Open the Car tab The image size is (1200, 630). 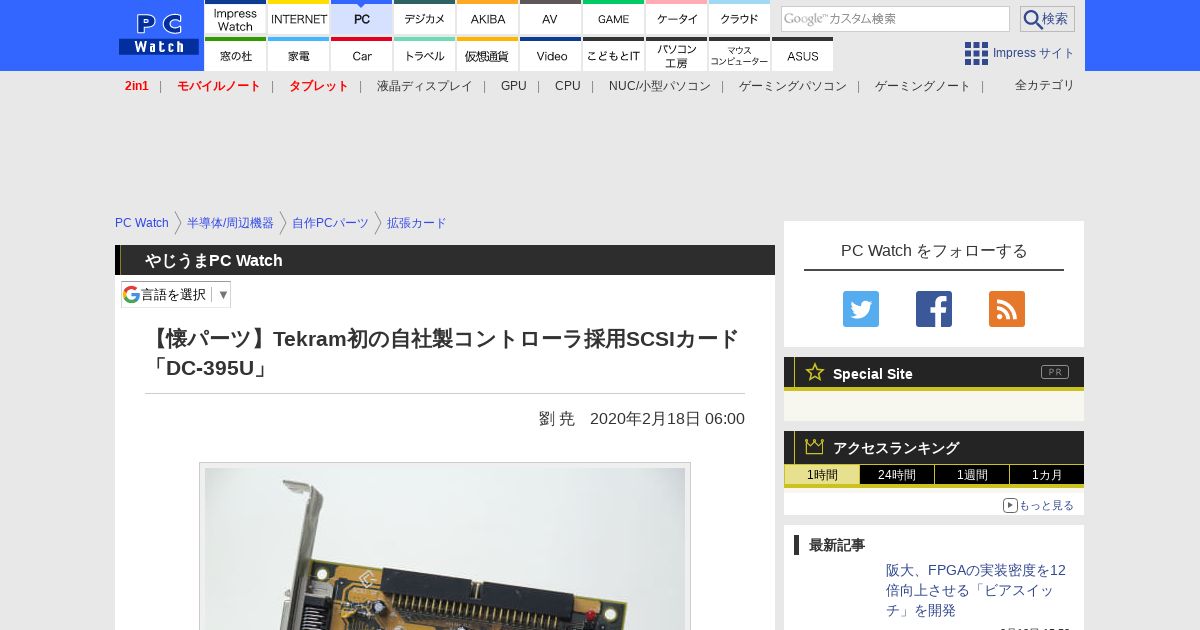(362, 55)
